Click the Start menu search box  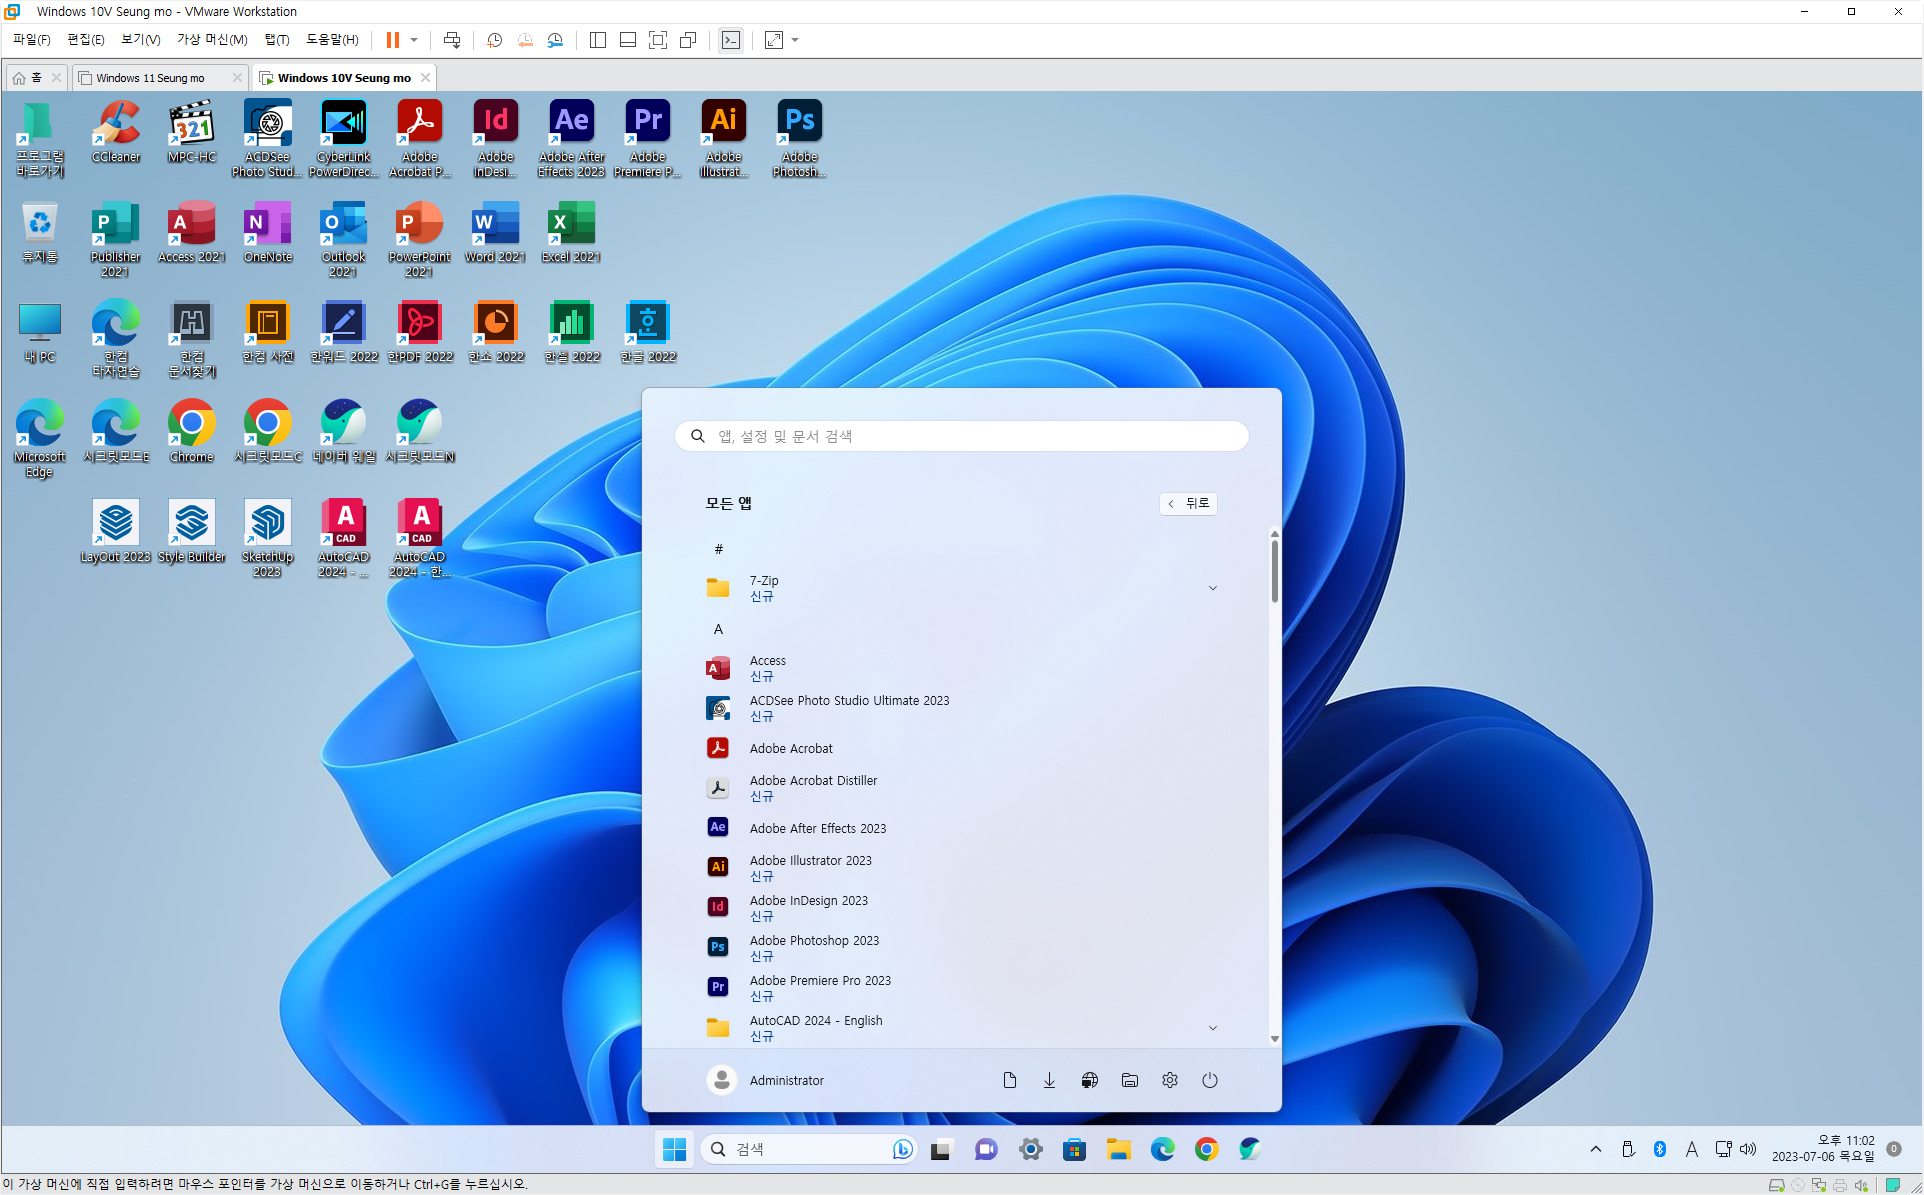coord(962,436)
